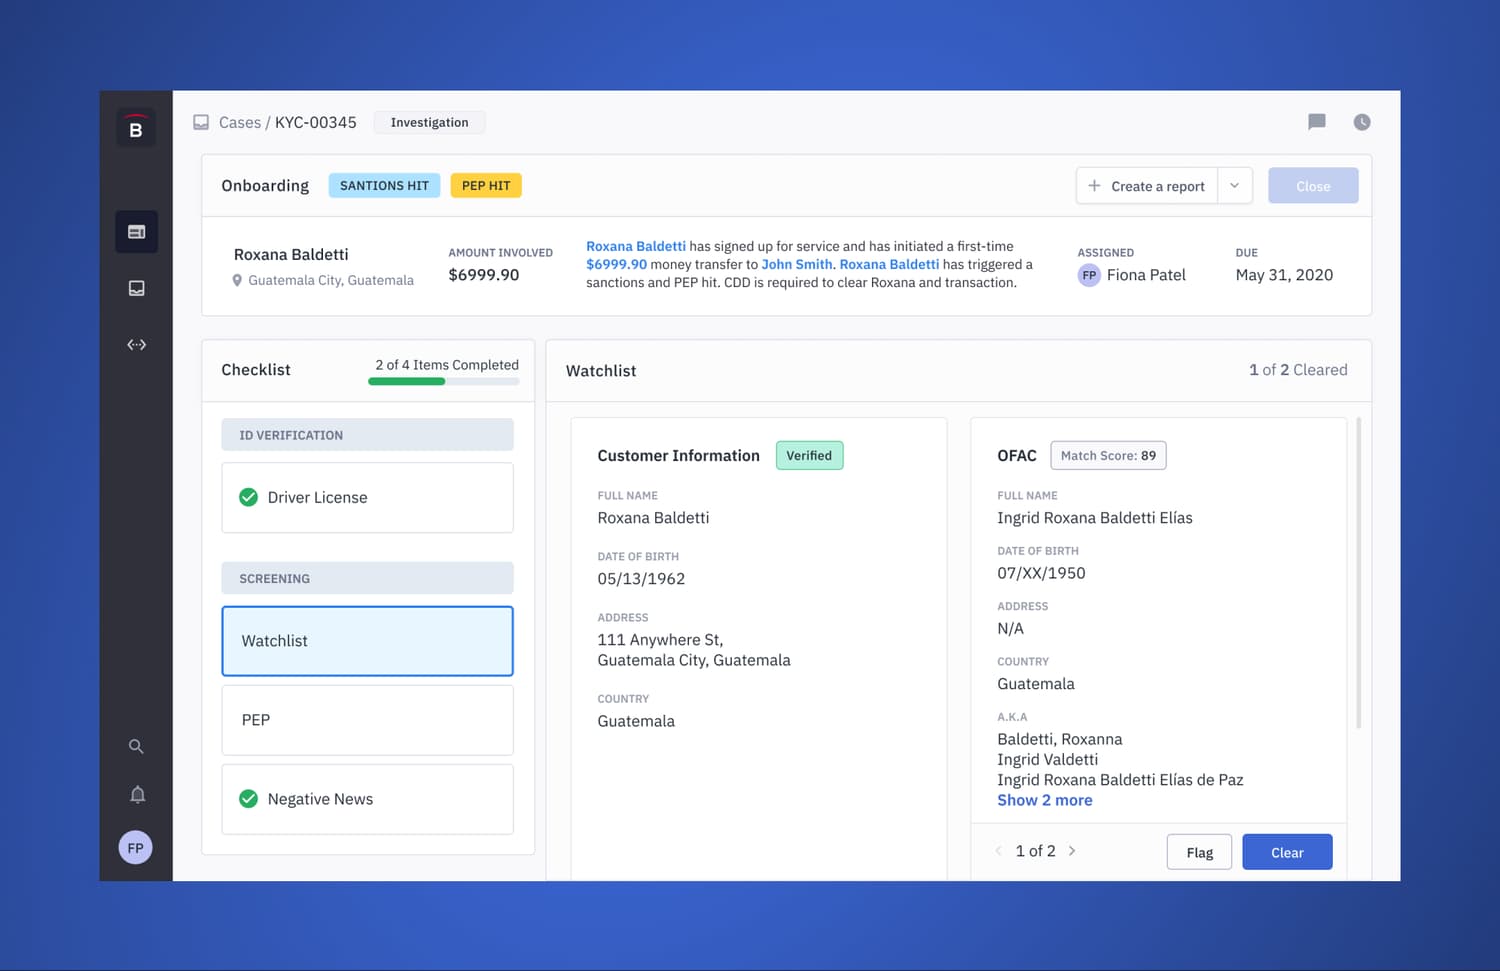Select the Negative News checklist item

367,799
